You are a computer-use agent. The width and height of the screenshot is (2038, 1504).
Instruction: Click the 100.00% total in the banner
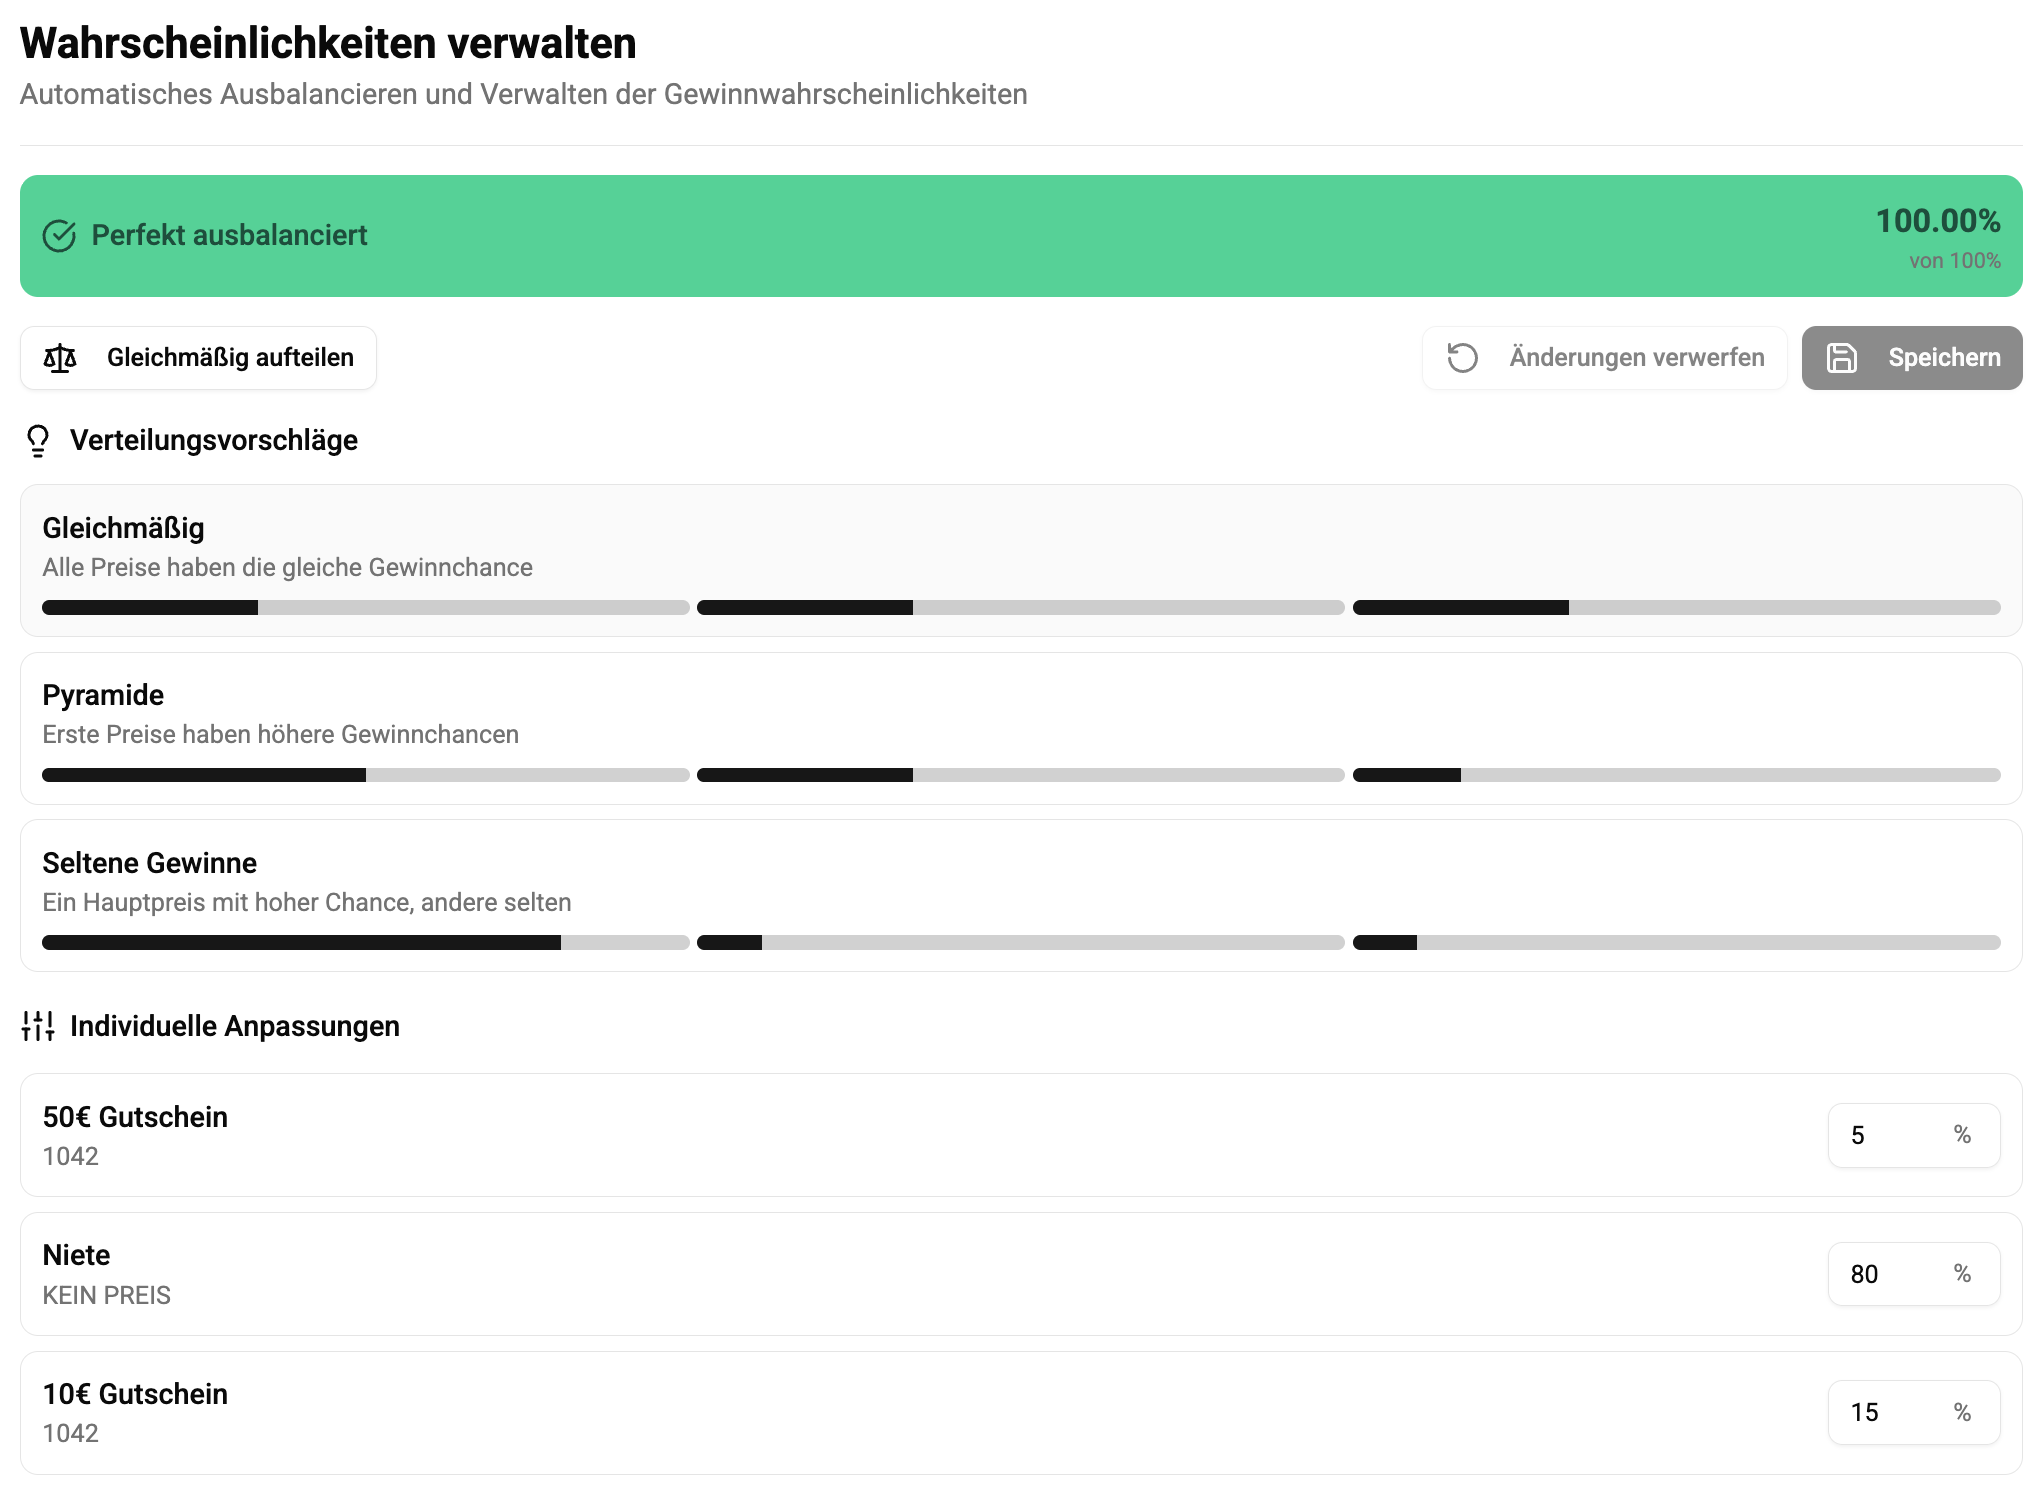(1937, 221)
